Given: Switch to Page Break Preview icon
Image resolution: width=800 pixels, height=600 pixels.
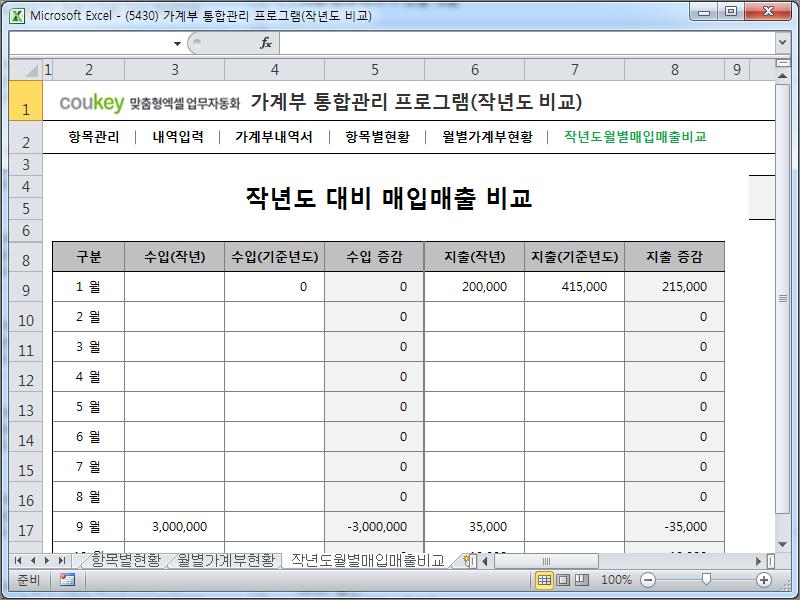Looking at the screenshot, I should pyautogui.click(x=582, y=580).
